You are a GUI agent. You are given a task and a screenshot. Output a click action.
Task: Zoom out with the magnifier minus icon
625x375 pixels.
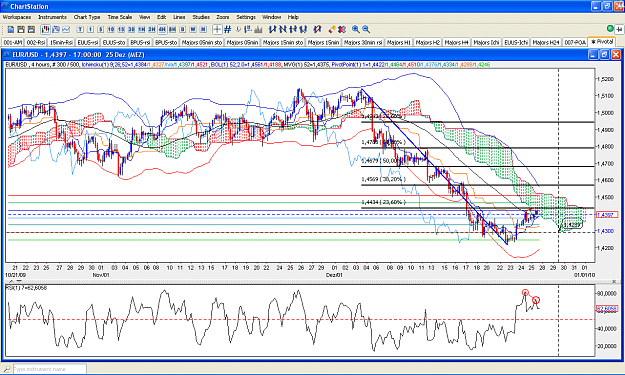pos(366,29)
